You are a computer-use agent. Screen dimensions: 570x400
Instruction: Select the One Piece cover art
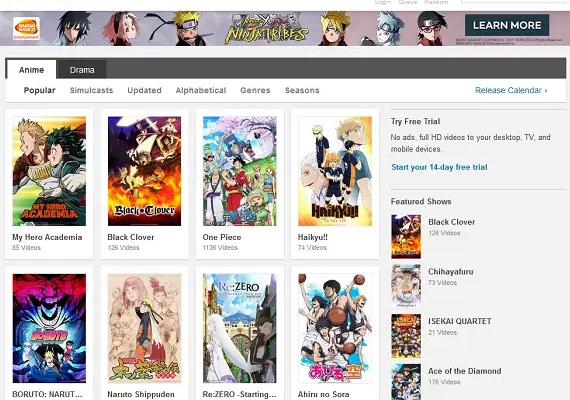click(x=240, y=171)
